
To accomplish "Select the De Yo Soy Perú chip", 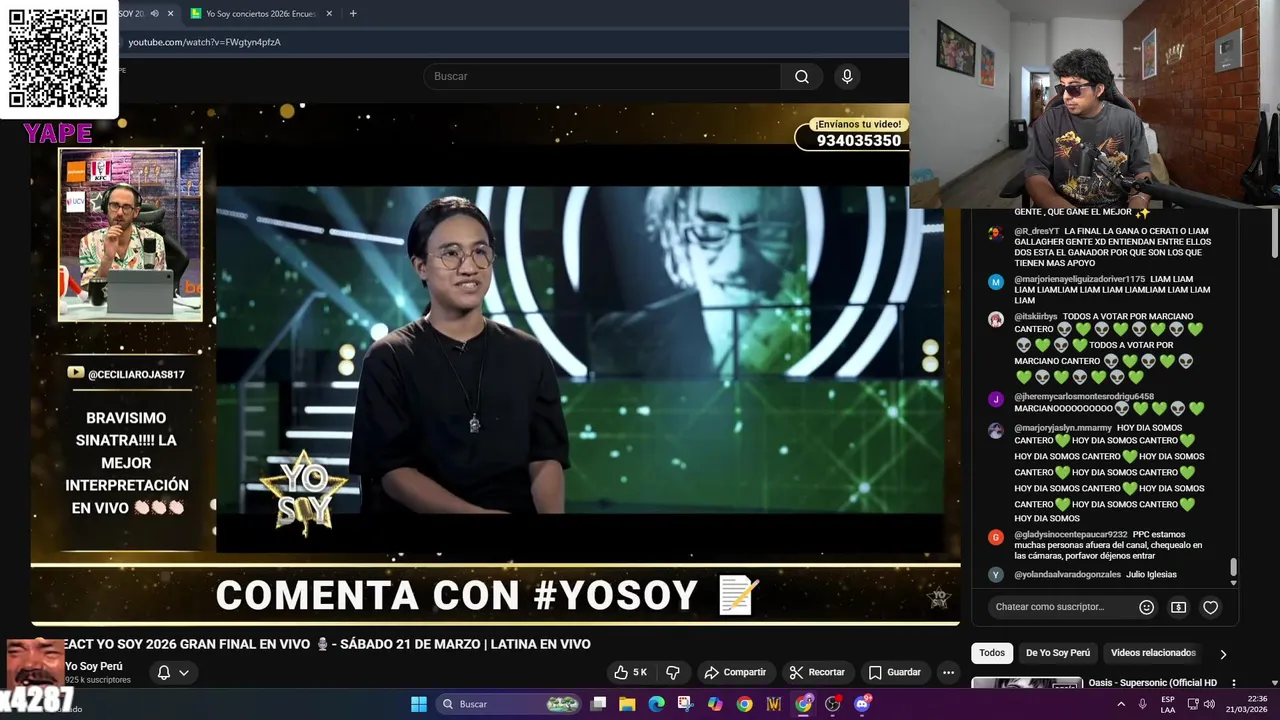I will click(1058, 652).
